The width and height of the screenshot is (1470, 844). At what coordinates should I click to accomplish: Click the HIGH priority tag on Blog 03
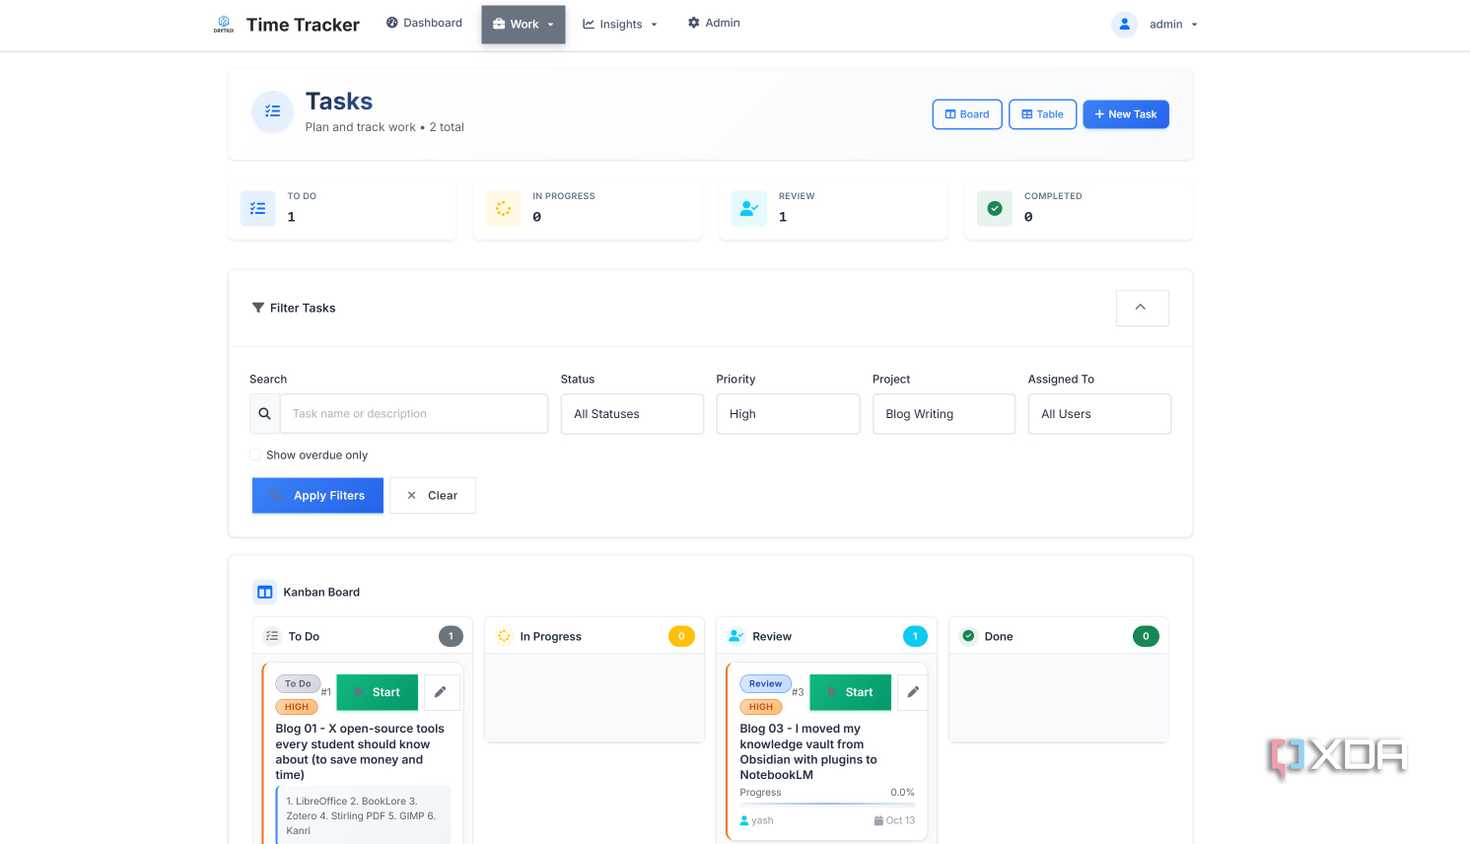coord(761,707)
